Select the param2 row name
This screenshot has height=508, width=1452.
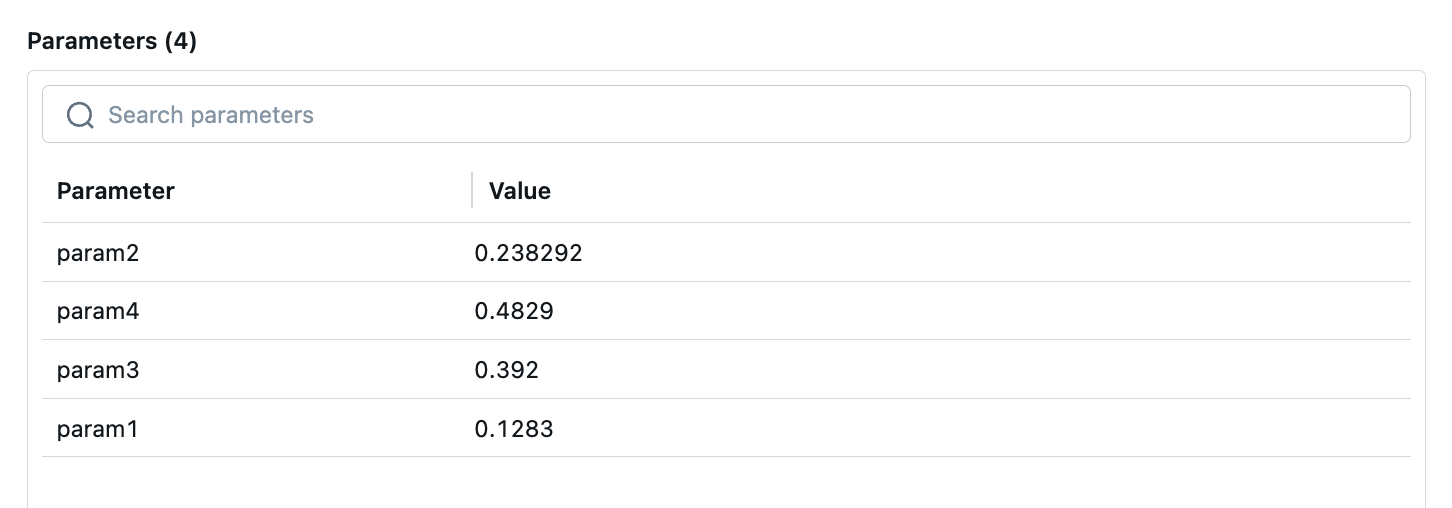tap(98, 253)
